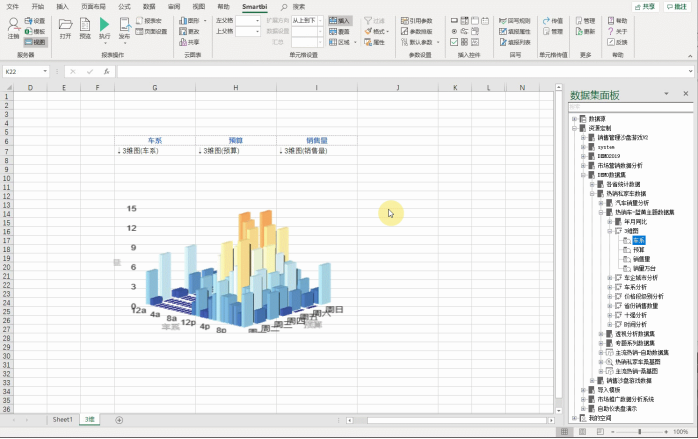Click the 发布 publish icon
The height and width of the screenshot is (439, 698).
coord(125,24)
